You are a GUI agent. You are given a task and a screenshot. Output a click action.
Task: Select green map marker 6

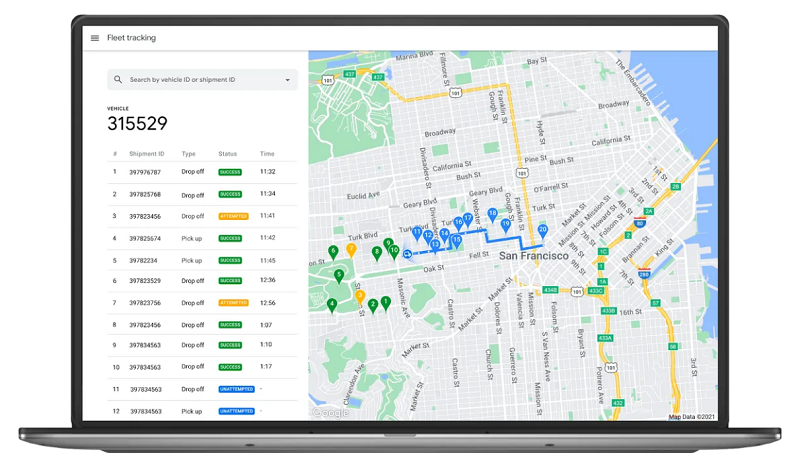click(x=333, y=253)
